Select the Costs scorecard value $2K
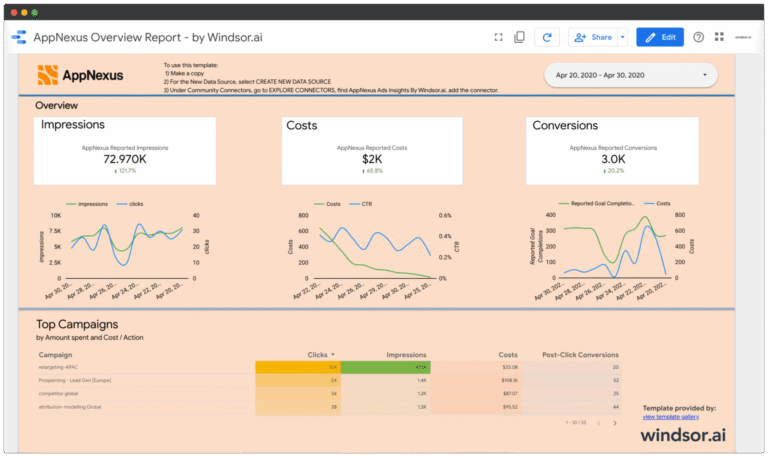 [x=372, y=159]
